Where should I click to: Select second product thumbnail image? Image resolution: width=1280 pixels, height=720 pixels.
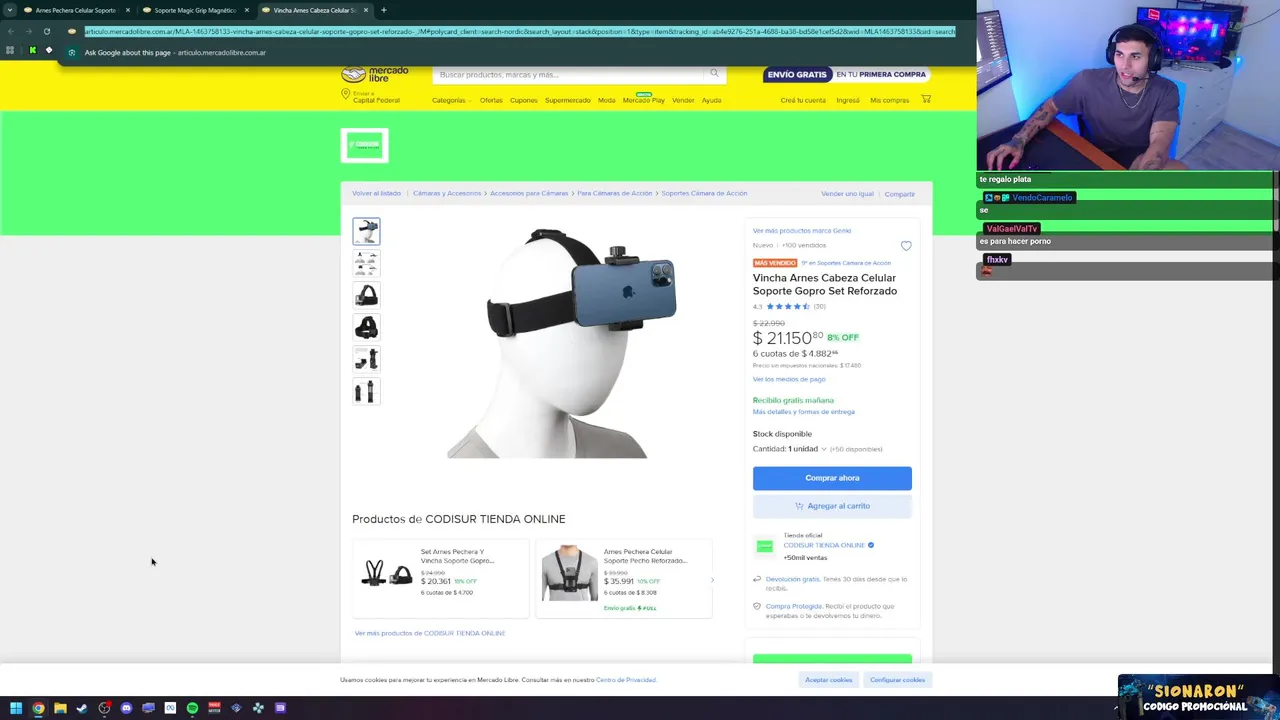[366, 263]
